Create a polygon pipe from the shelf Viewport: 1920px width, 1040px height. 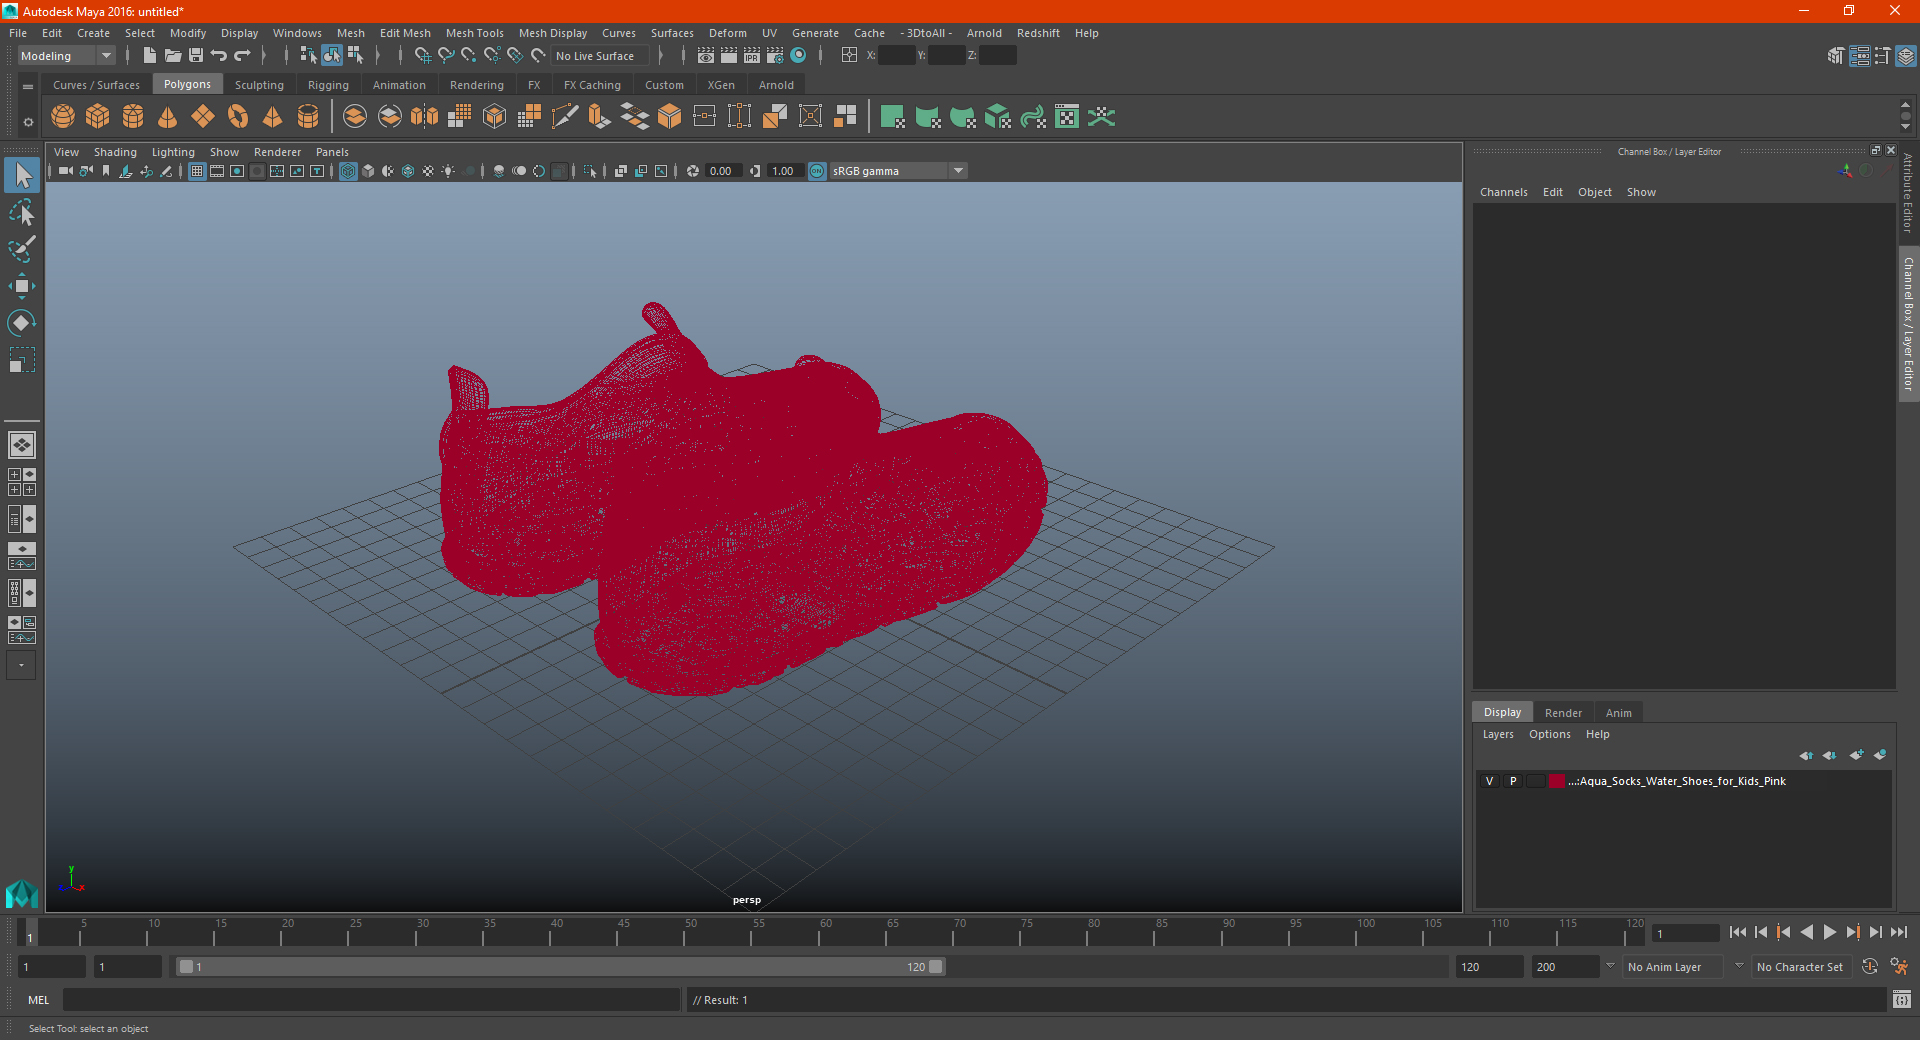(308, 117)
